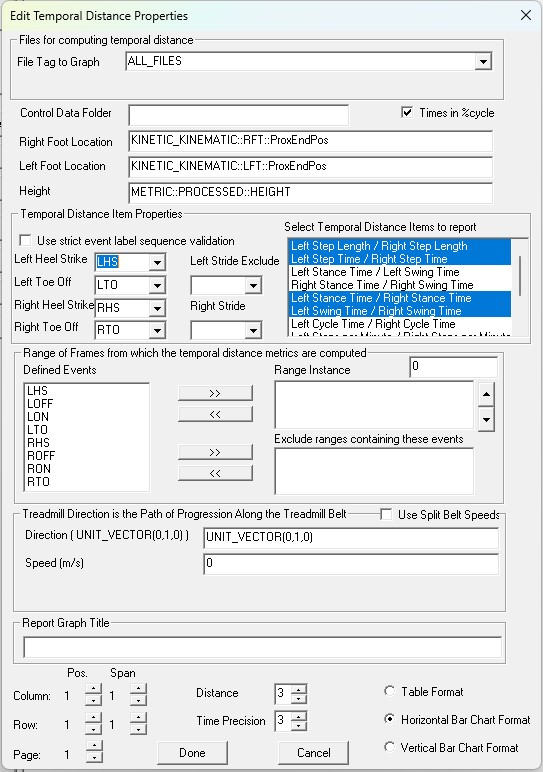The height and width of the screenshot is (772, 543).
Task: Move range event up with the up arrow
Action: click(486, 394)
